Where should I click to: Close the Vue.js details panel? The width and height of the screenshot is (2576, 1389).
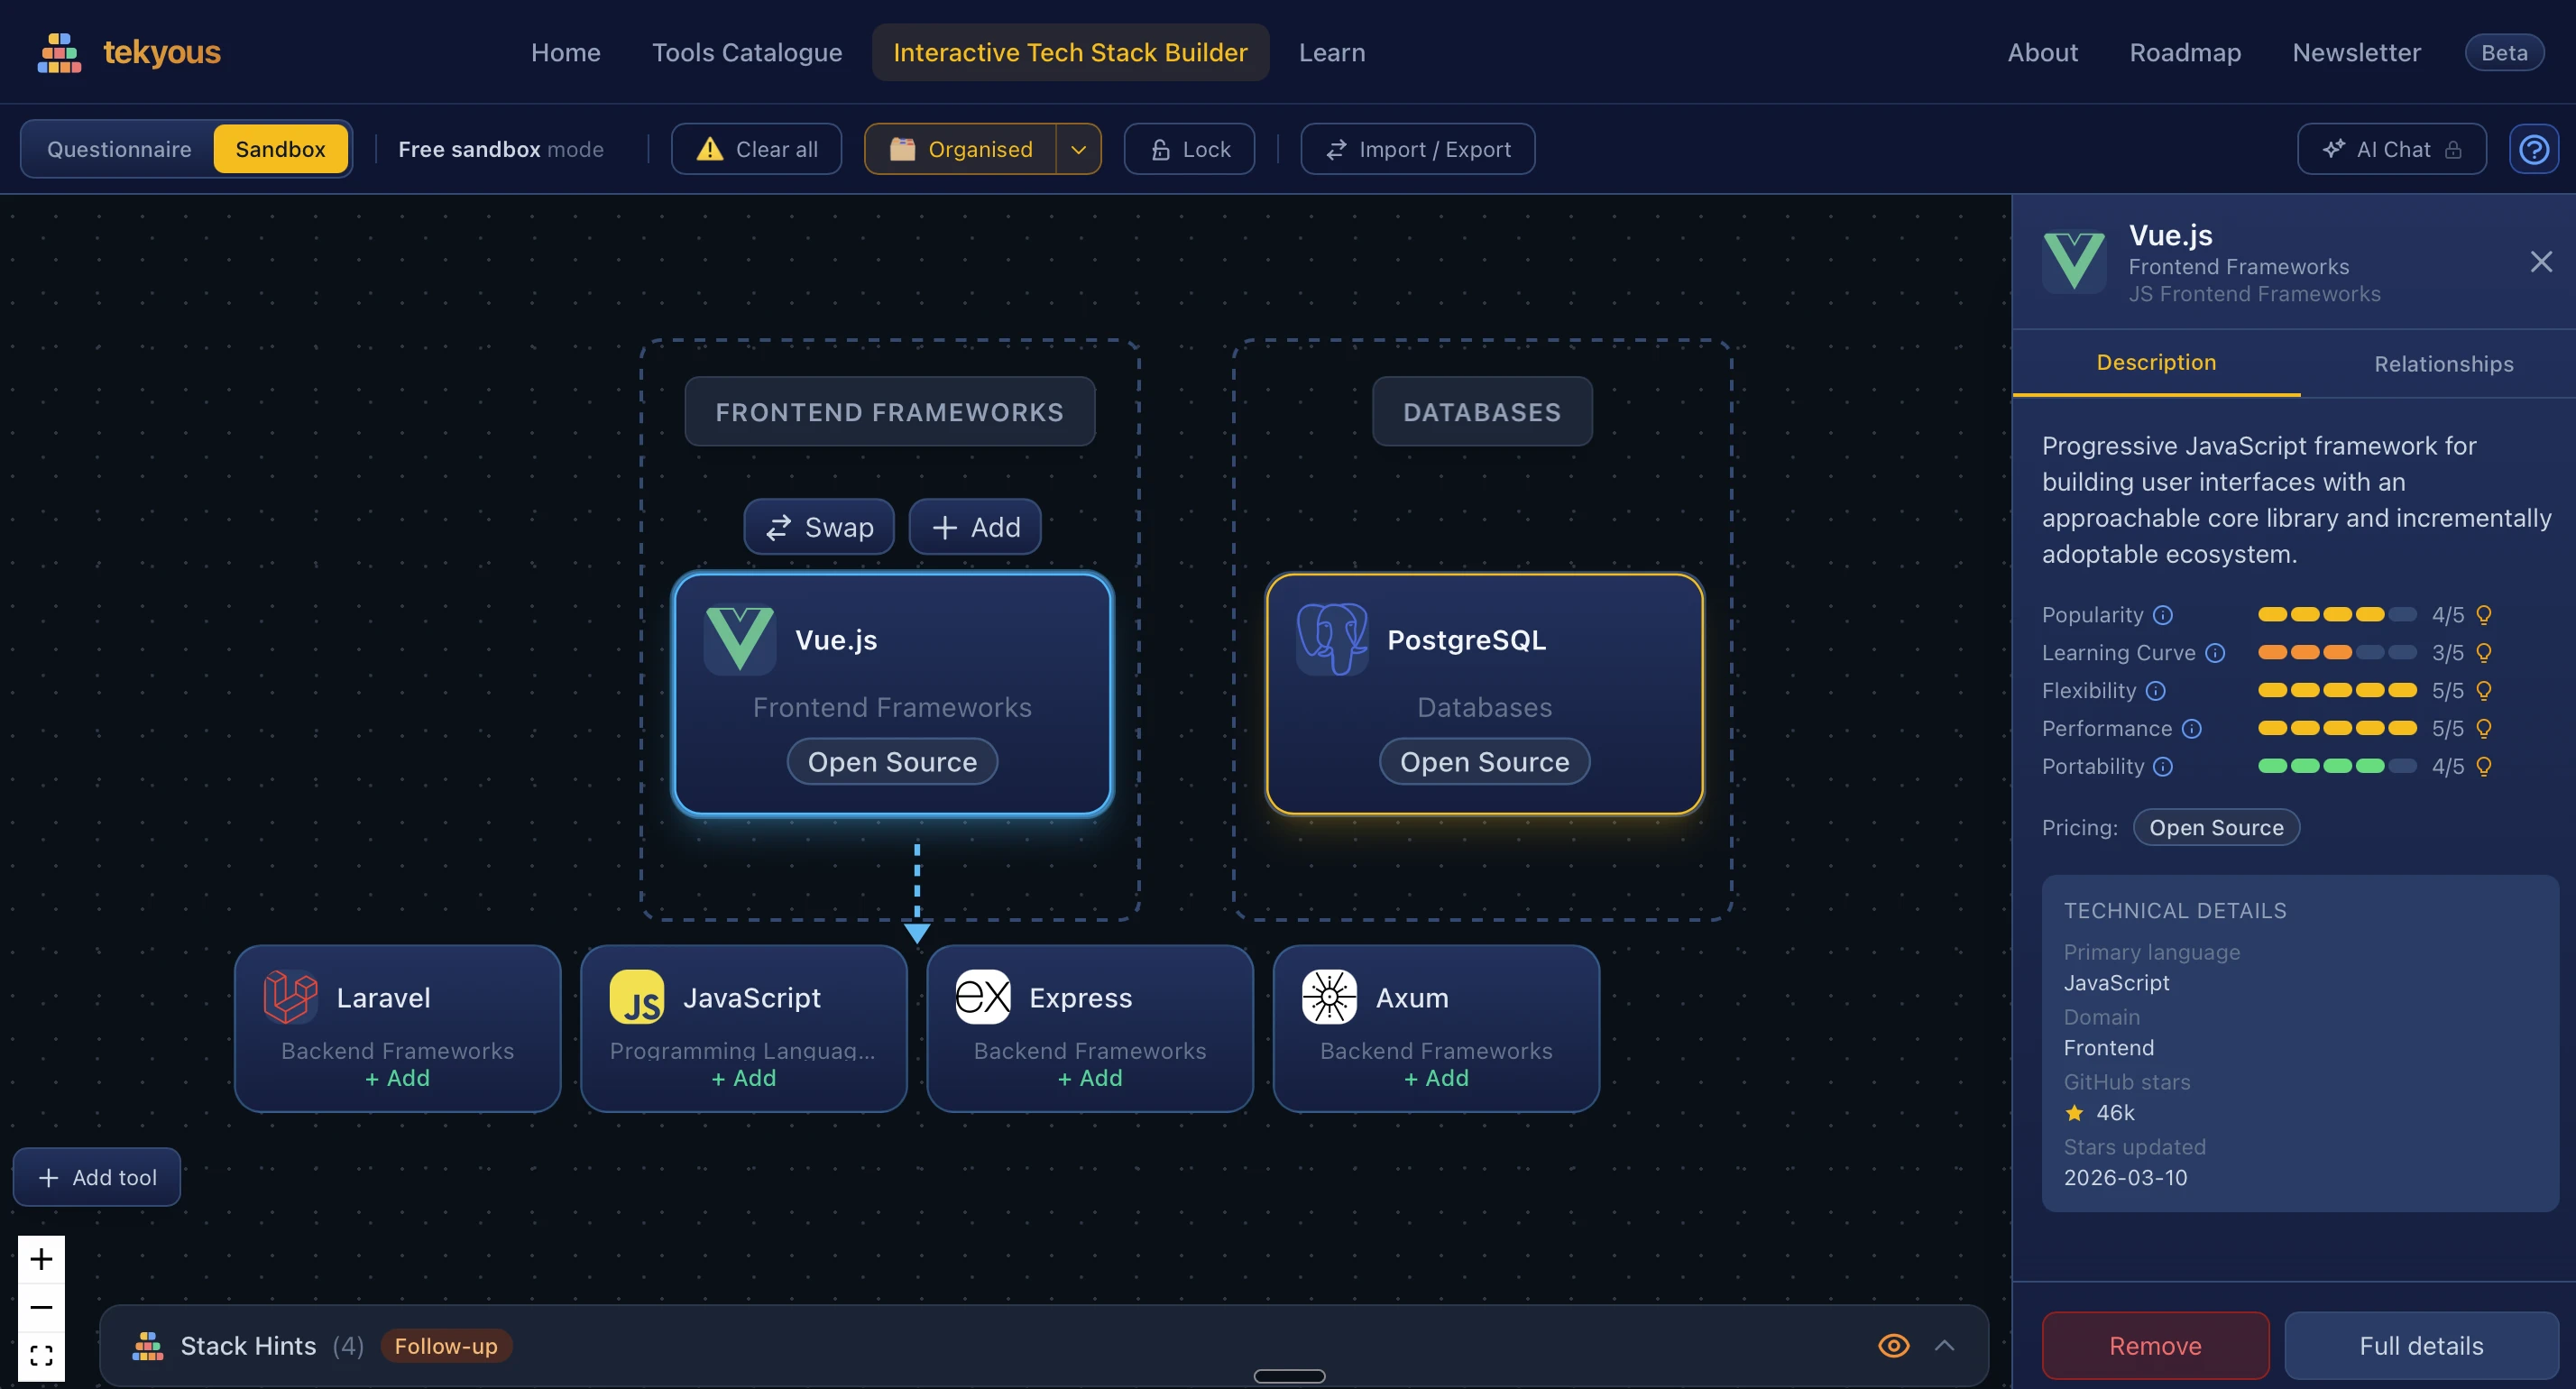pyautogui.click(x=2540, y=262)
